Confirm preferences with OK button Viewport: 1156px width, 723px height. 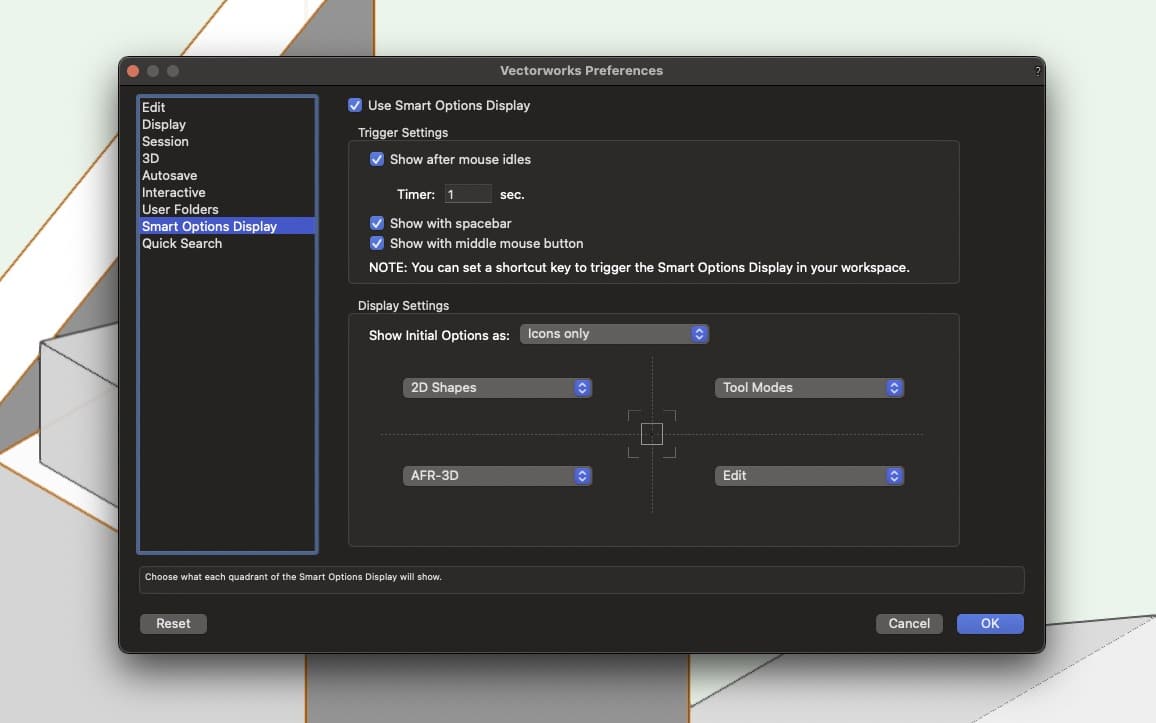pos(990,624)
